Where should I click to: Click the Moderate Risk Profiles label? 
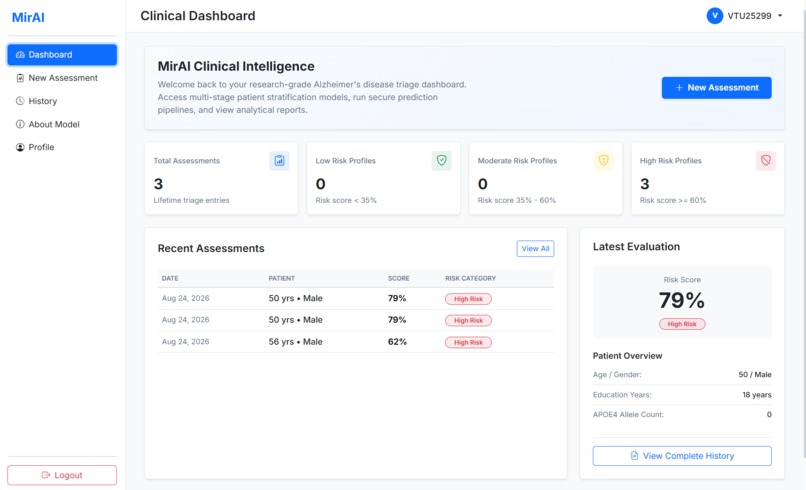[x=517, y=161]
